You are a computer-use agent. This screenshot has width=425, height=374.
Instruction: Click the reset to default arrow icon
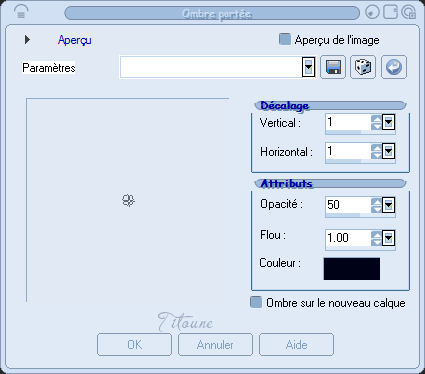pyautogui.click(x=394, y=67)
